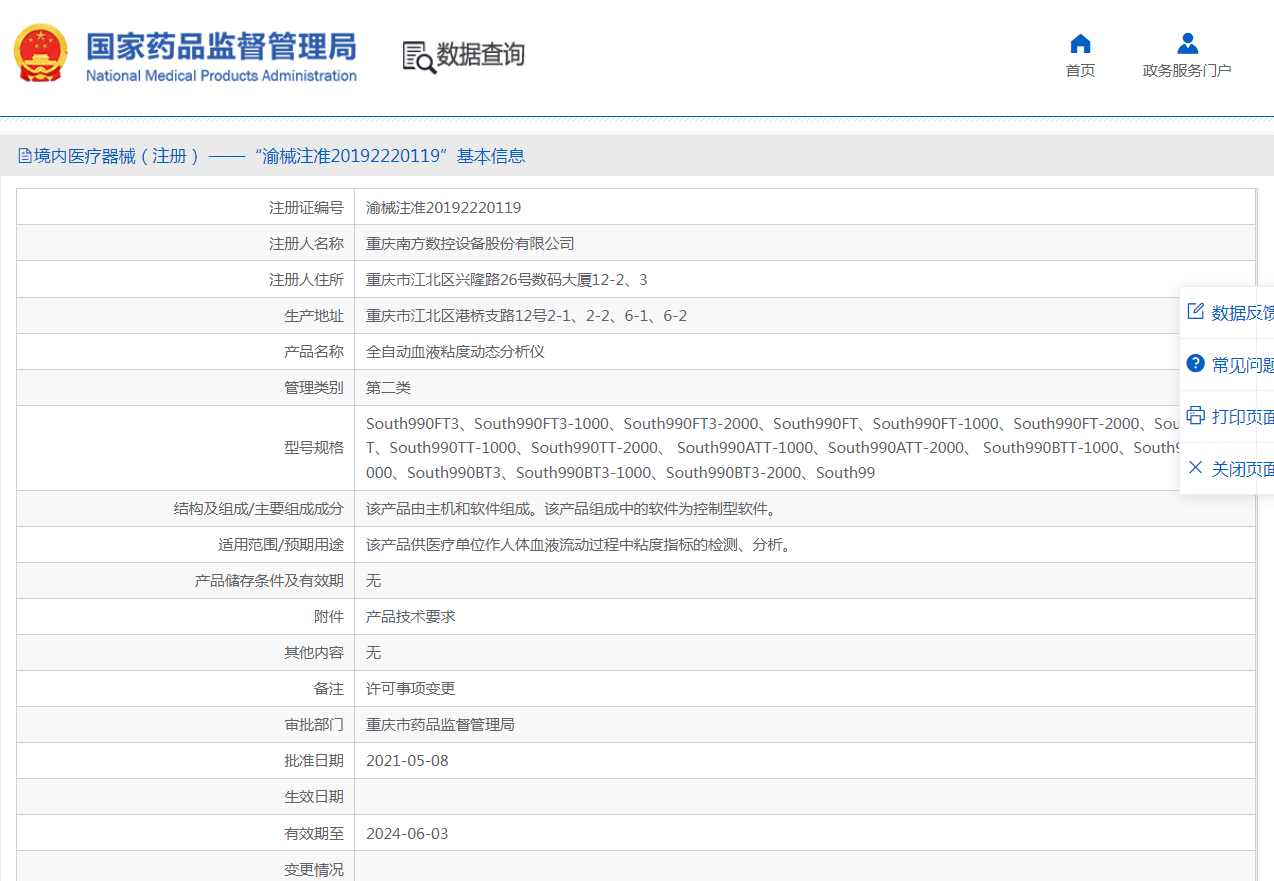Click management category value 第二类

(388, 388)
